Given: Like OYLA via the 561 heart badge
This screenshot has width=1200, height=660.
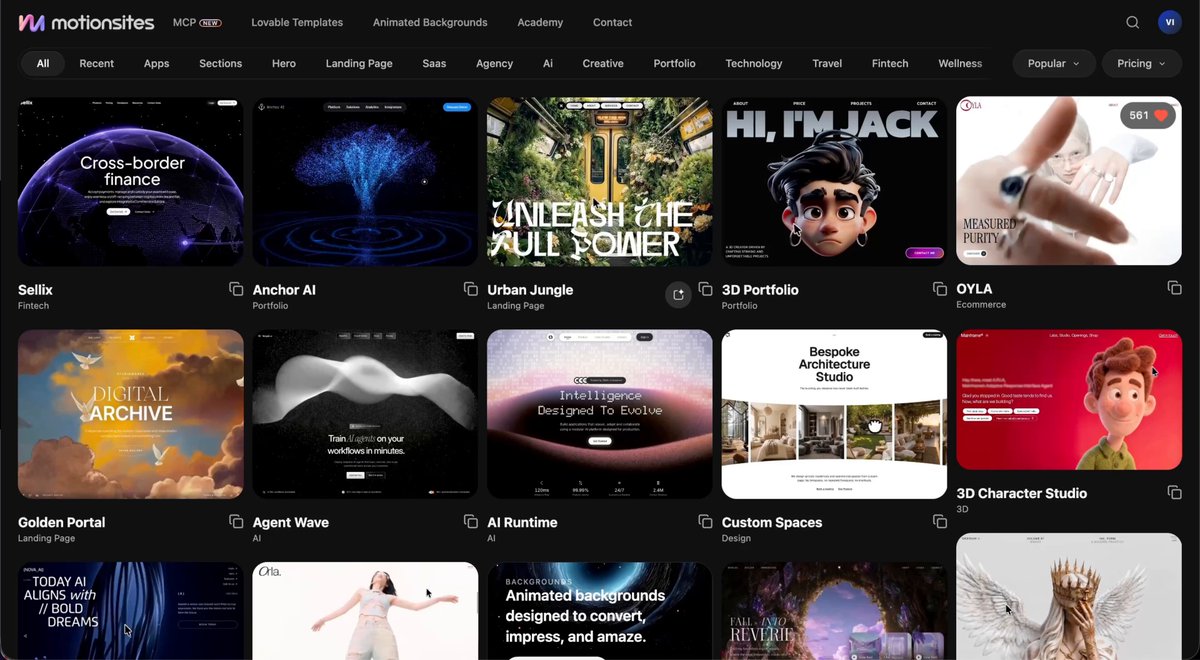Looking at the screenshot, I should coord(1148,116).
